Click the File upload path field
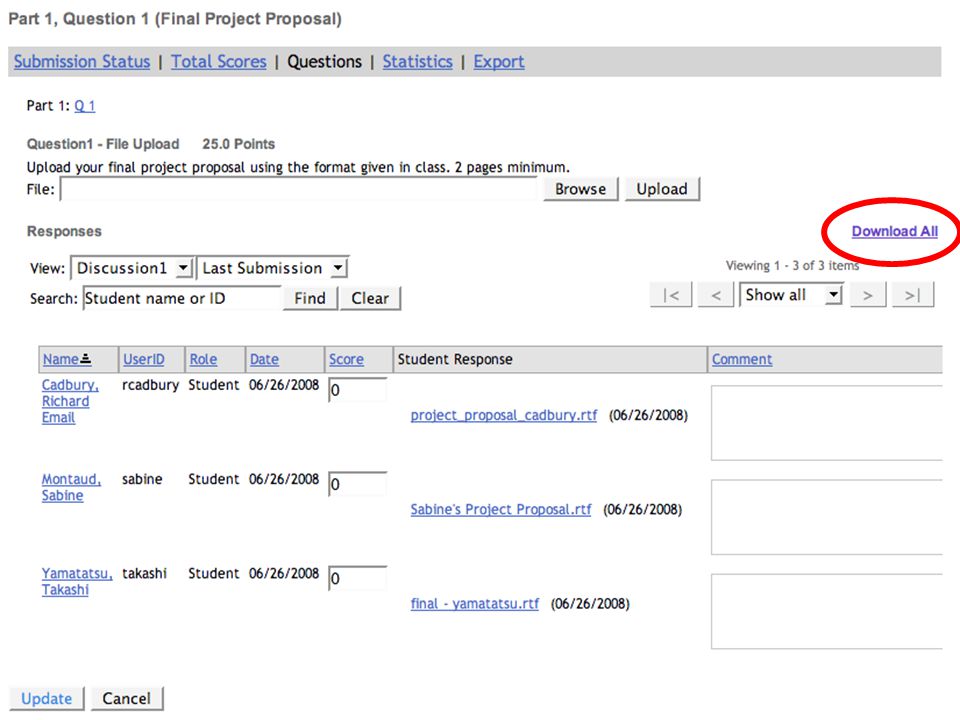This screenshot has width=960, height=720. pos(299,189)
